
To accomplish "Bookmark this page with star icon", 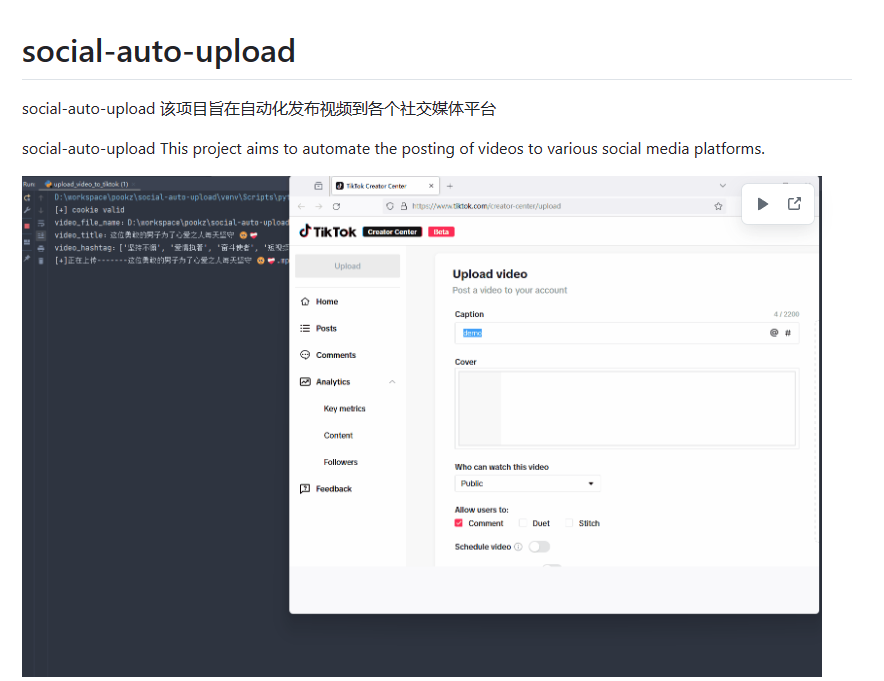I will click(718, 206).
